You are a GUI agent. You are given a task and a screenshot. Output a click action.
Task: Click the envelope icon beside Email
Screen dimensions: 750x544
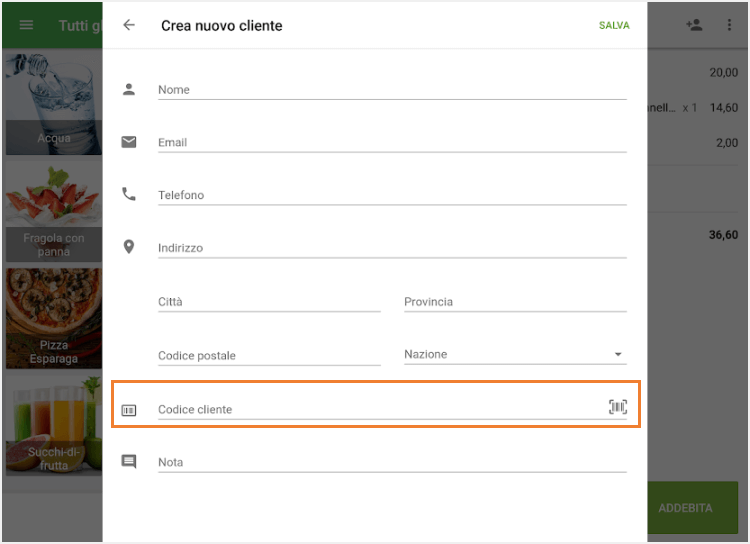tap(129, 142)
